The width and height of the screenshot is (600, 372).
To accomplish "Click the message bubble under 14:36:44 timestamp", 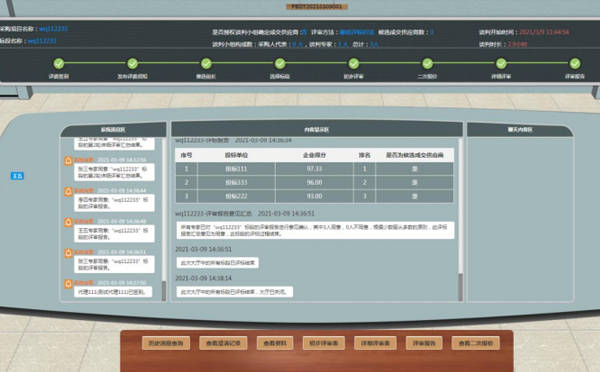I will (x=114, y=203).
